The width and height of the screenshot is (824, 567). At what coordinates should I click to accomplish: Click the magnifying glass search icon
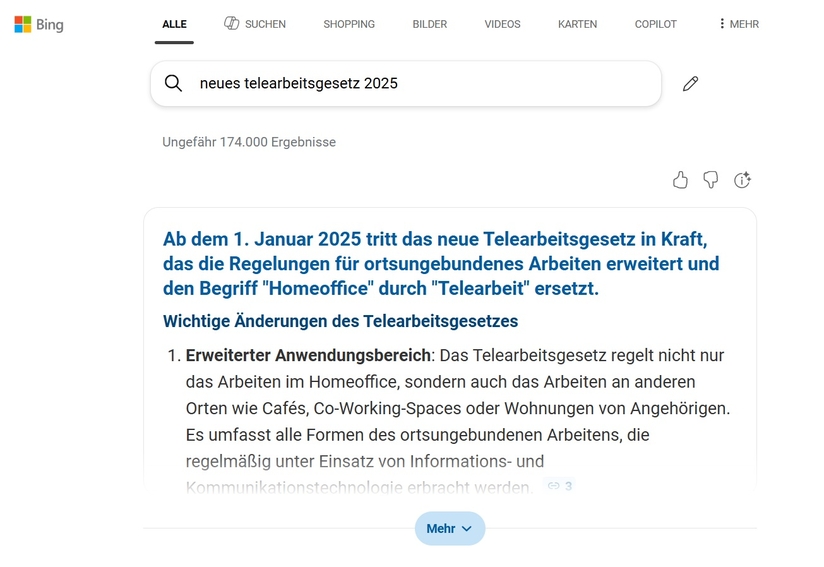coord(173,84)
